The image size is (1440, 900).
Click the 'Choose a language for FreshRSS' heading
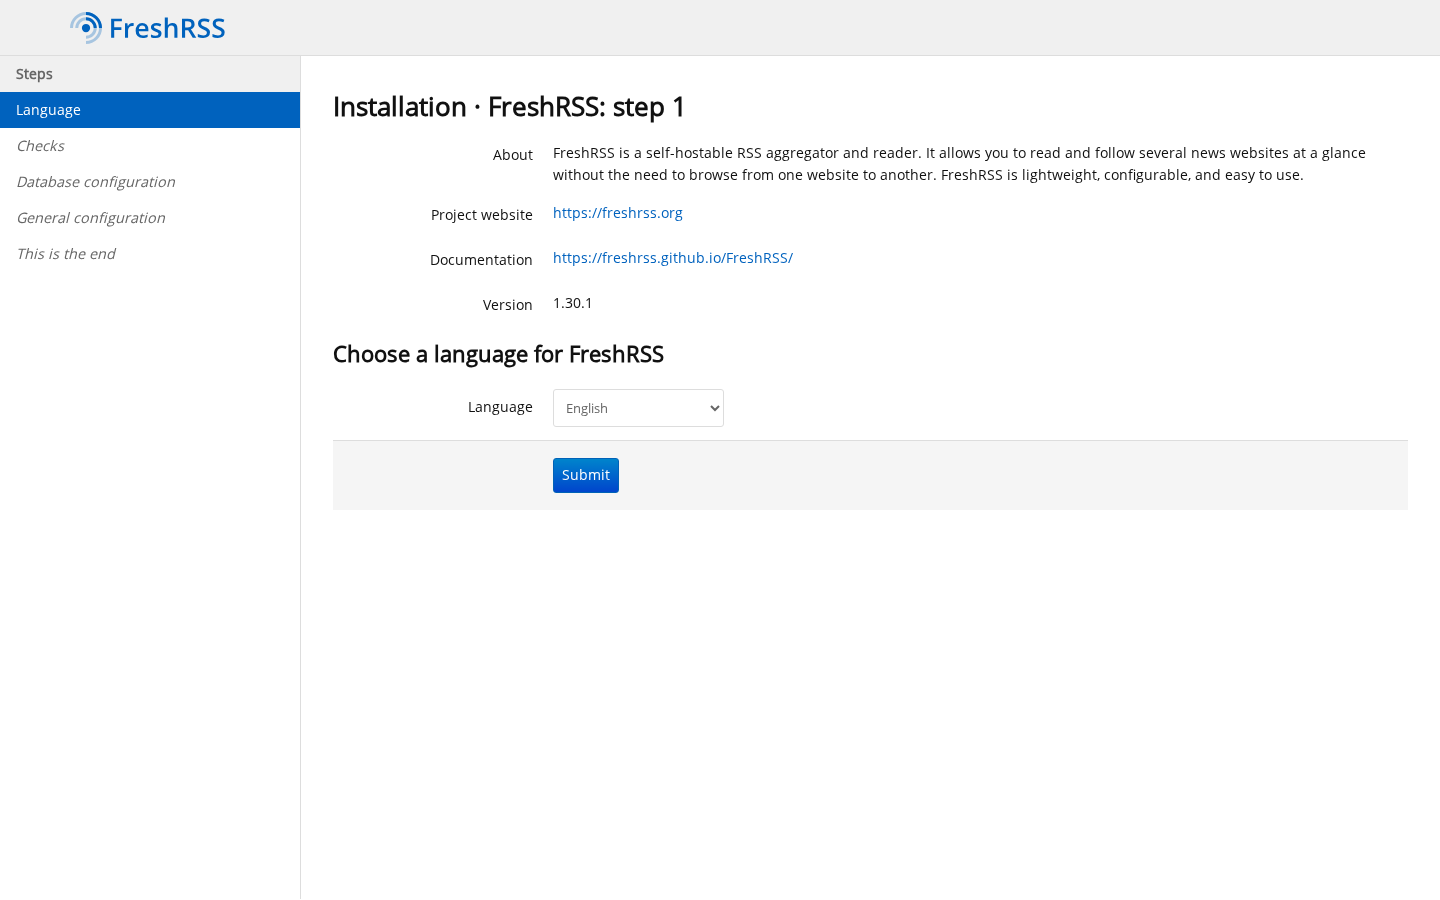[498, 354]
